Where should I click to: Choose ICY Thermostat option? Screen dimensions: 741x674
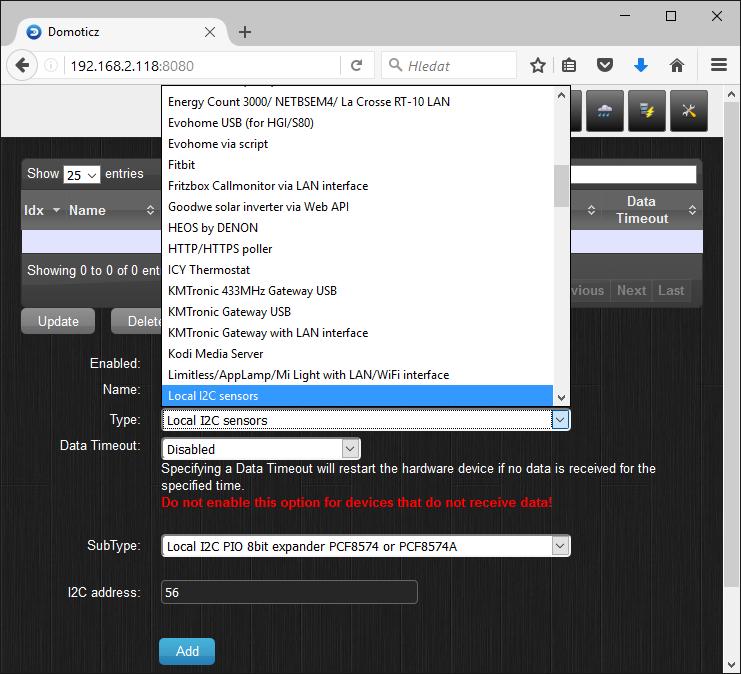click(x=357, y=270)
